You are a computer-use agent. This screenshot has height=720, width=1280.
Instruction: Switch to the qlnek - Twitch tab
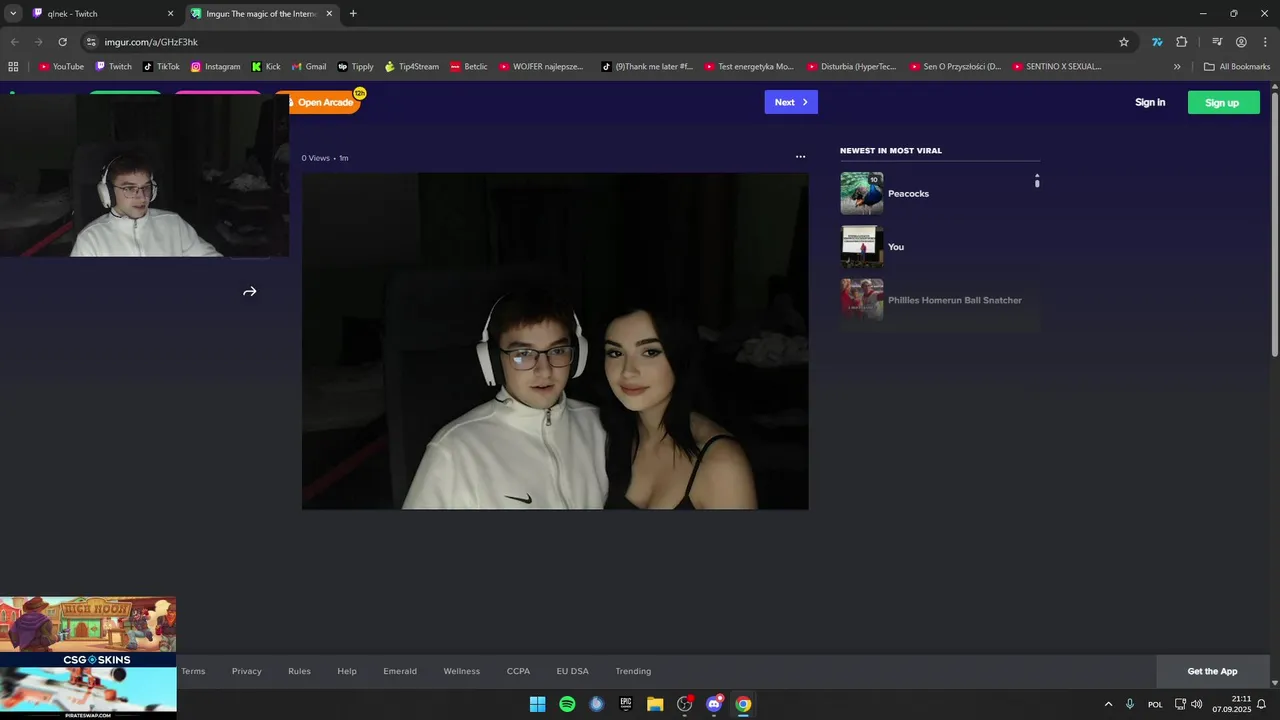103,14
